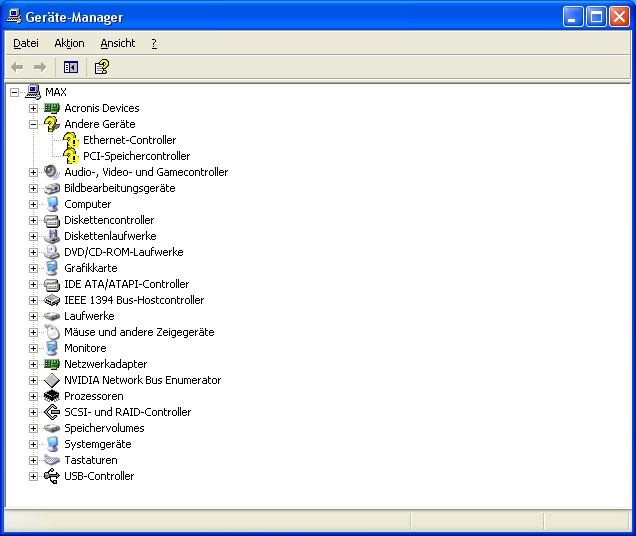Click the Forward arrow toolbar icon
Screen dimensions: 636x536
point(40,67)
